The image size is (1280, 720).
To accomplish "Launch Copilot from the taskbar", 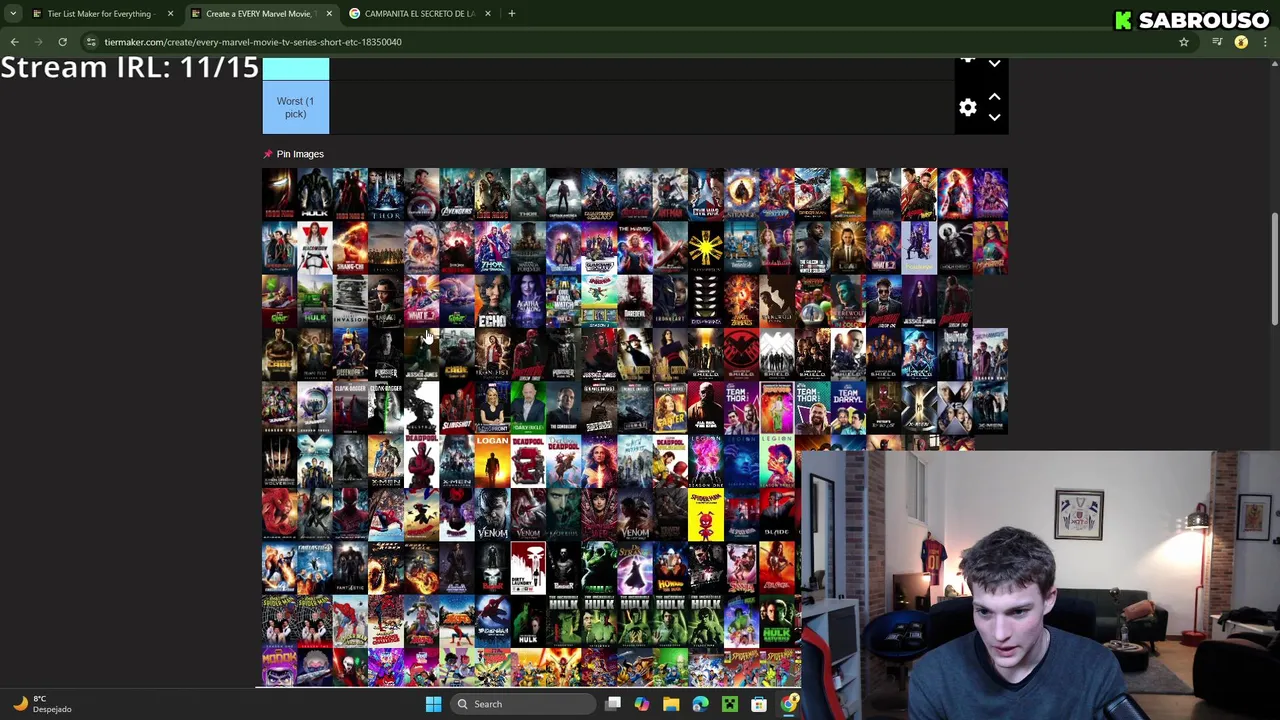I will point(642,704).
